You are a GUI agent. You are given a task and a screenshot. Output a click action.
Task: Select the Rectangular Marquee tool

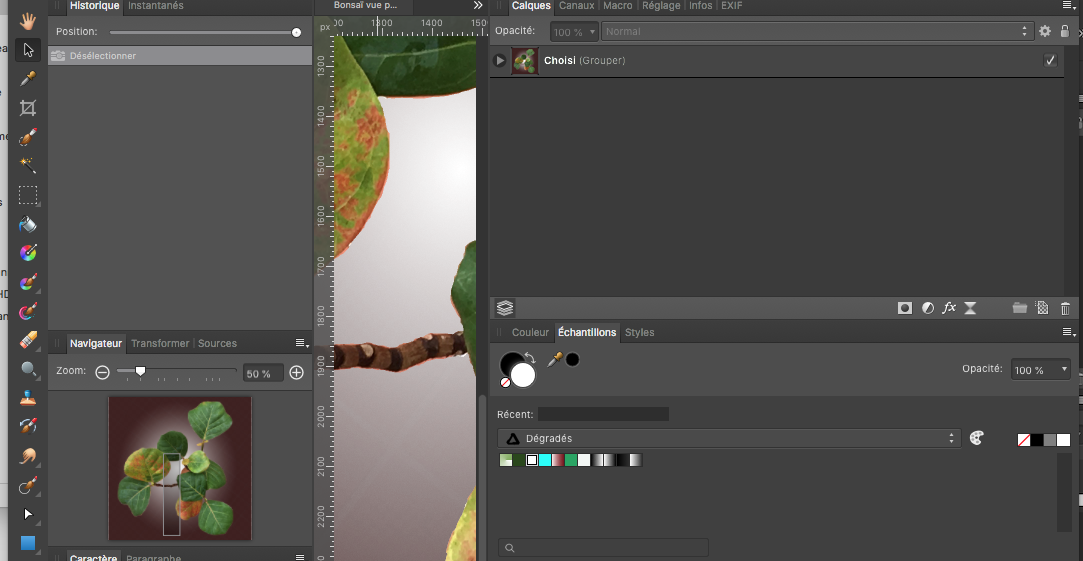click(28, 195)
